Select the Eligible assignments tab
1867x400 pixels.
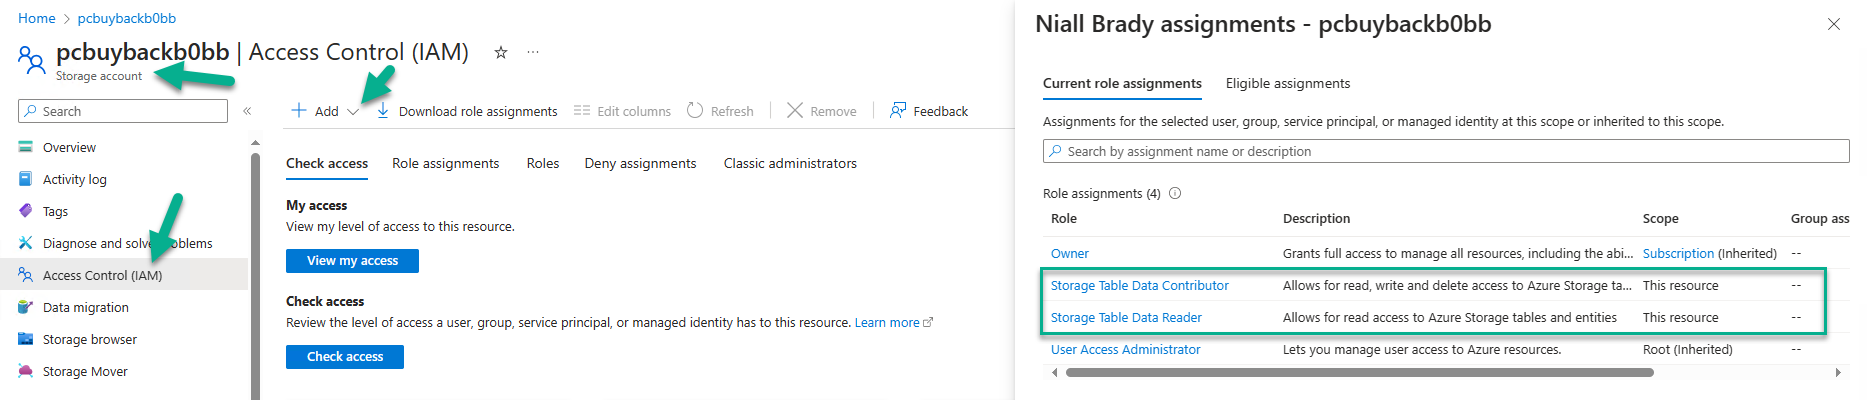click(x=1288, y=83)
